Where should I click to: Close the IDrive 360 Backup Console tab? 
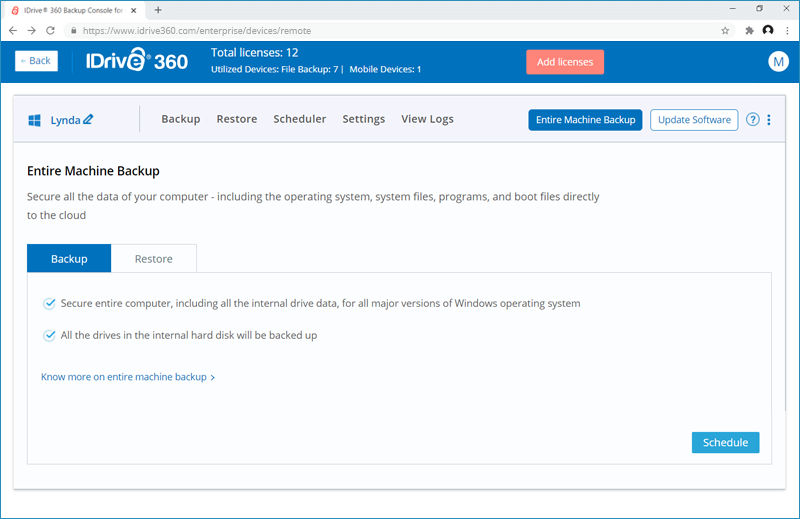point(134,10)
